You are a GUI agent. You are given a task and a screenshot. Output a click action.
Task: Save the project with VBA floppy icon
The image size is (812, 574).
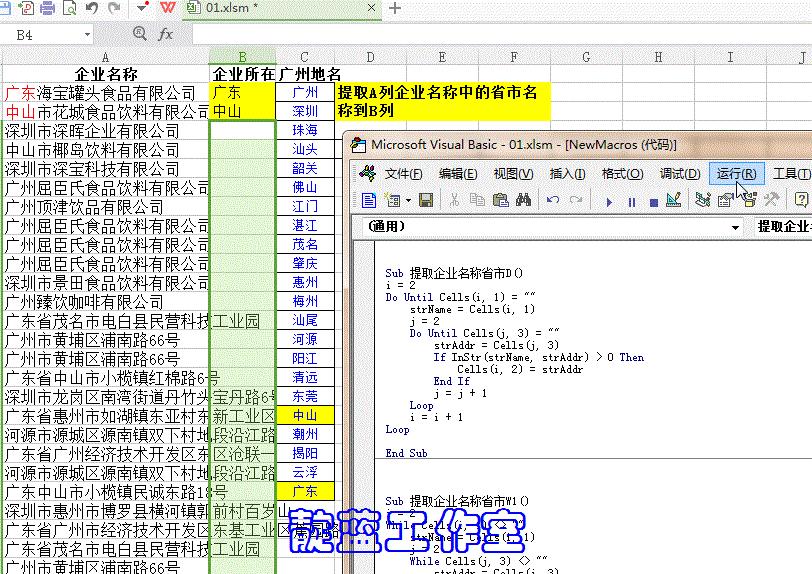426,200
